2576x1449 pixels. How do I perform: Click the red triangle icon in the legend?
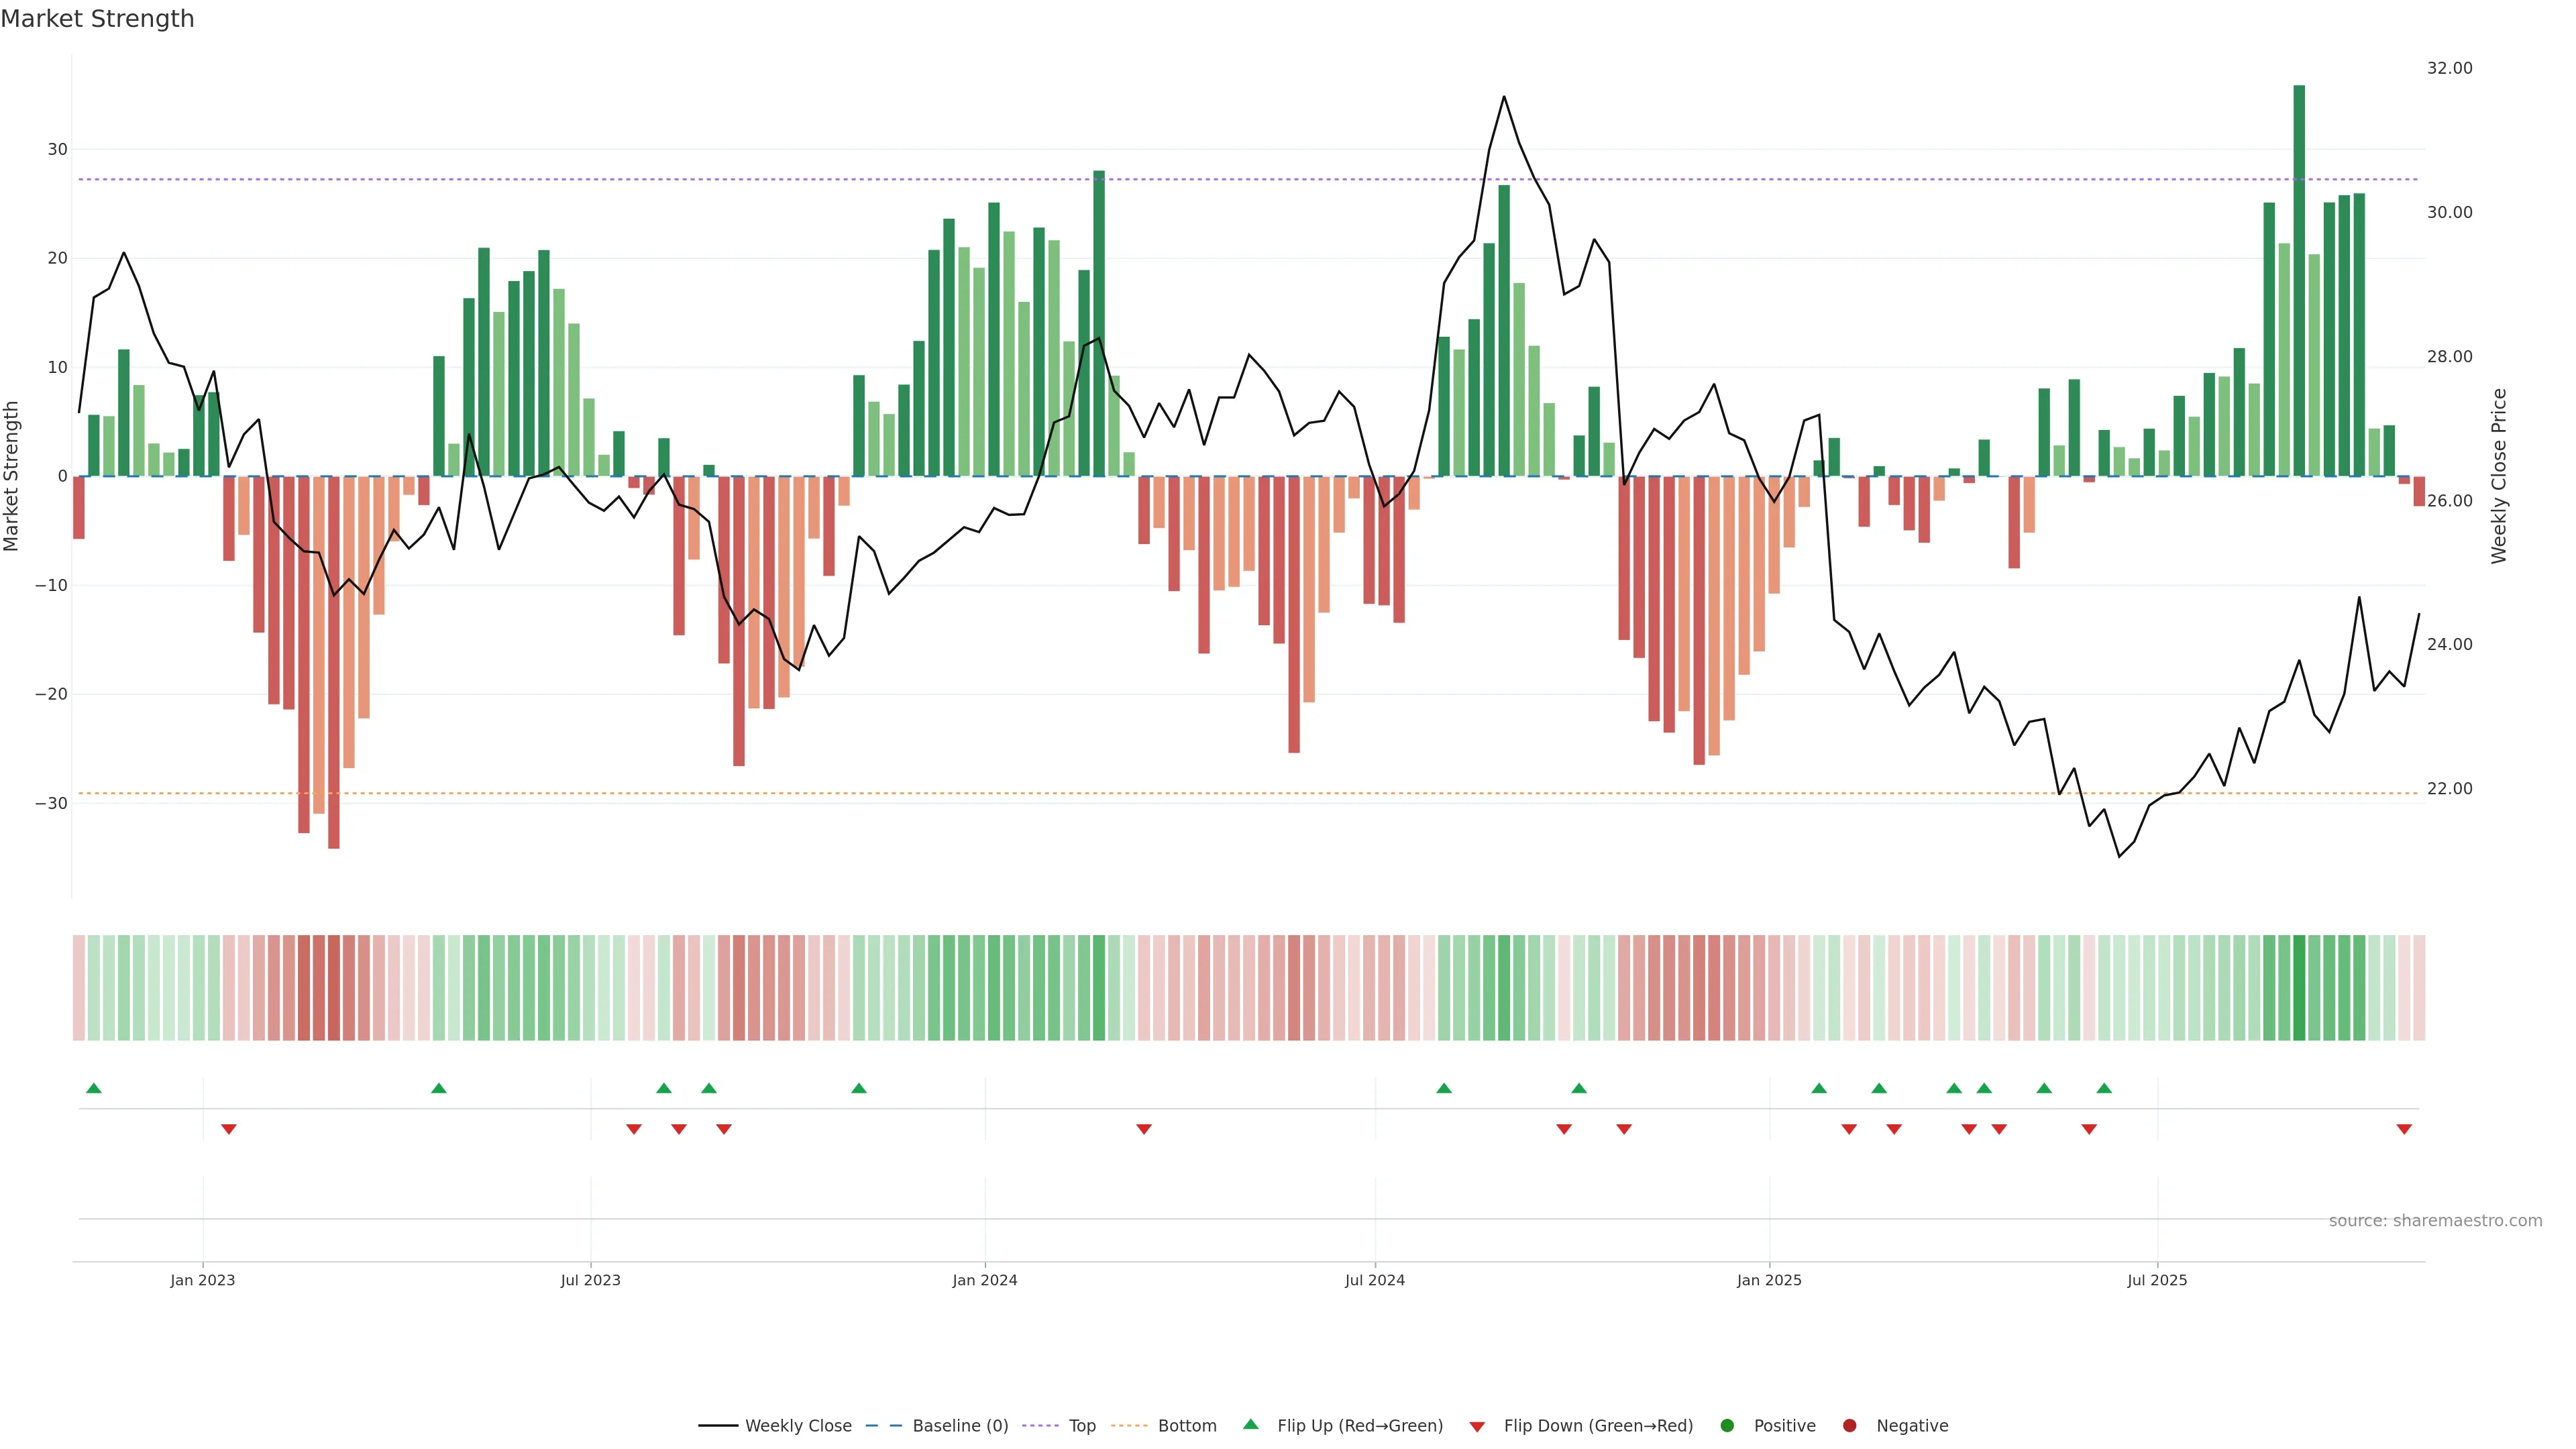tap(1477, 1427)
